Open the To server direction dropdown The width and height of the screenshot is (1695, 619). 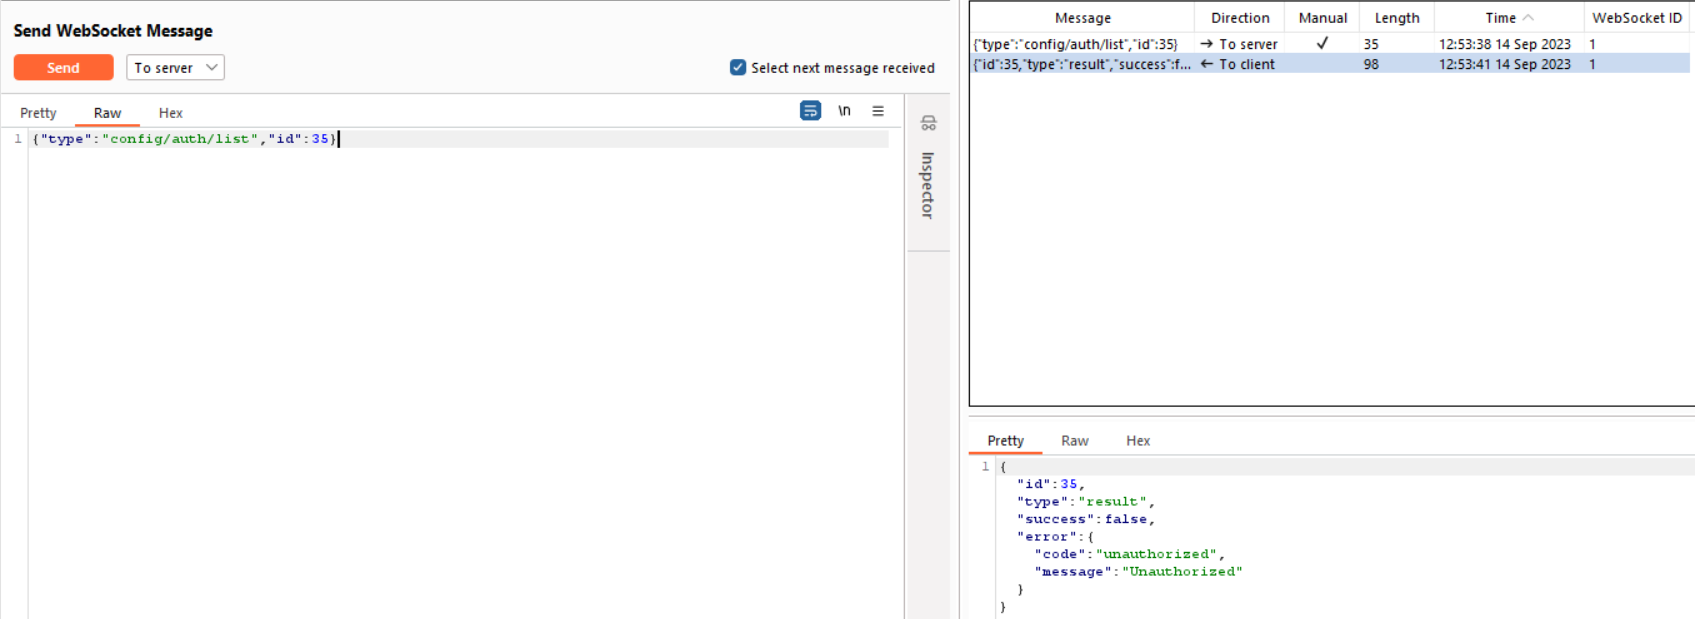(x=175, y=68)
